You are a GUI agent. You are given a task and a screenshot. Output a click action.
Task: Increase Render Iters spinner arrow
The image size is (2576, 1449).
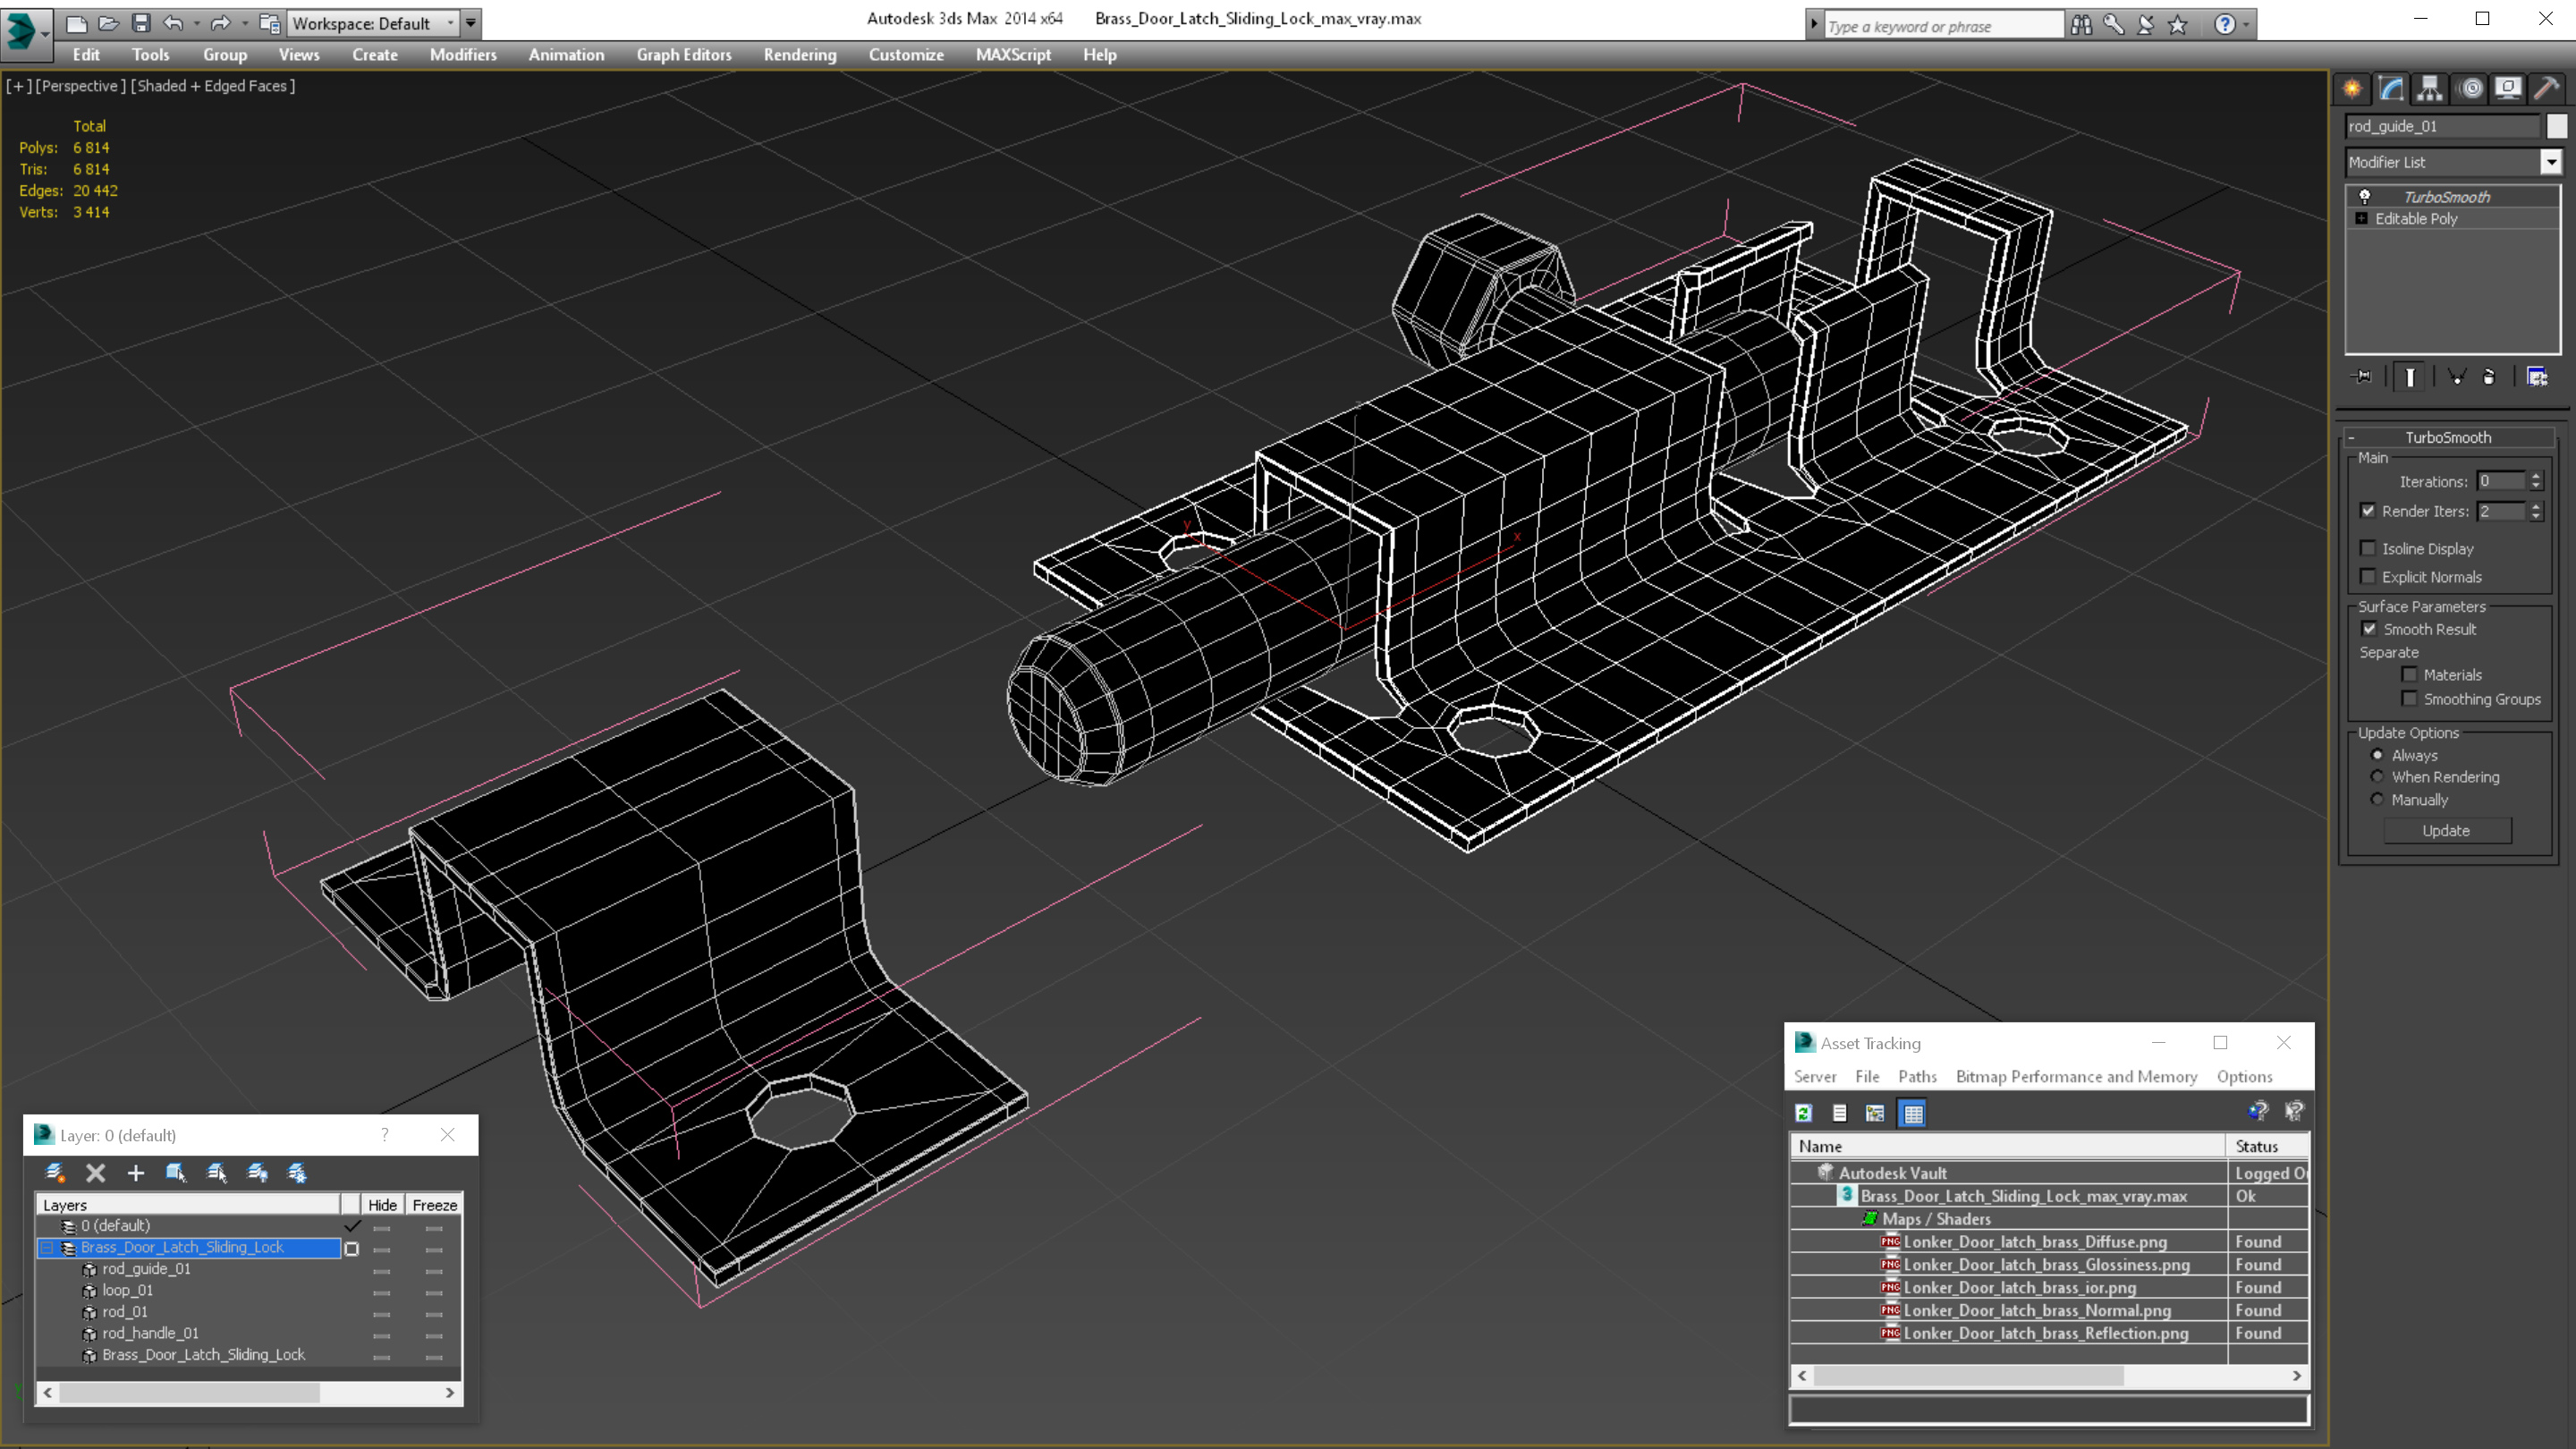point(2536,506)
